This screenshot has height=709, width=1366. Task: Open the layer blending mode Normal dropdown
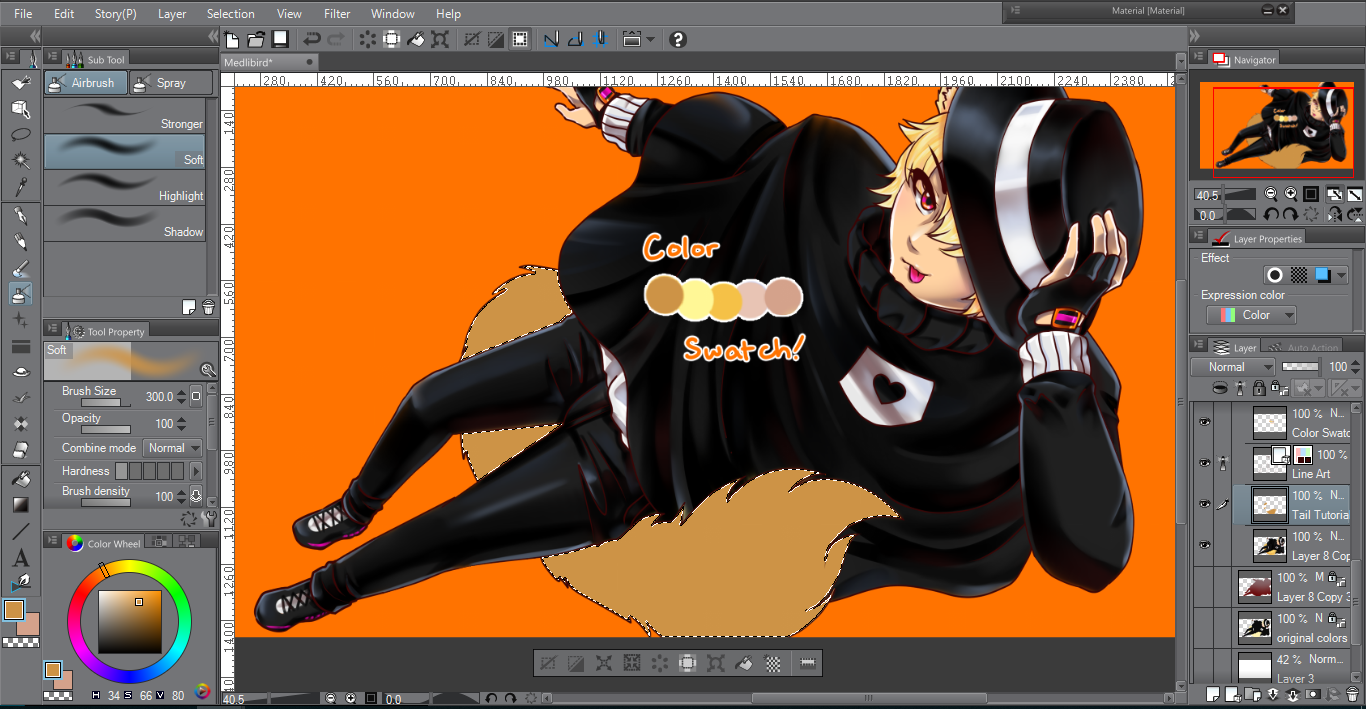[1233, 367]
